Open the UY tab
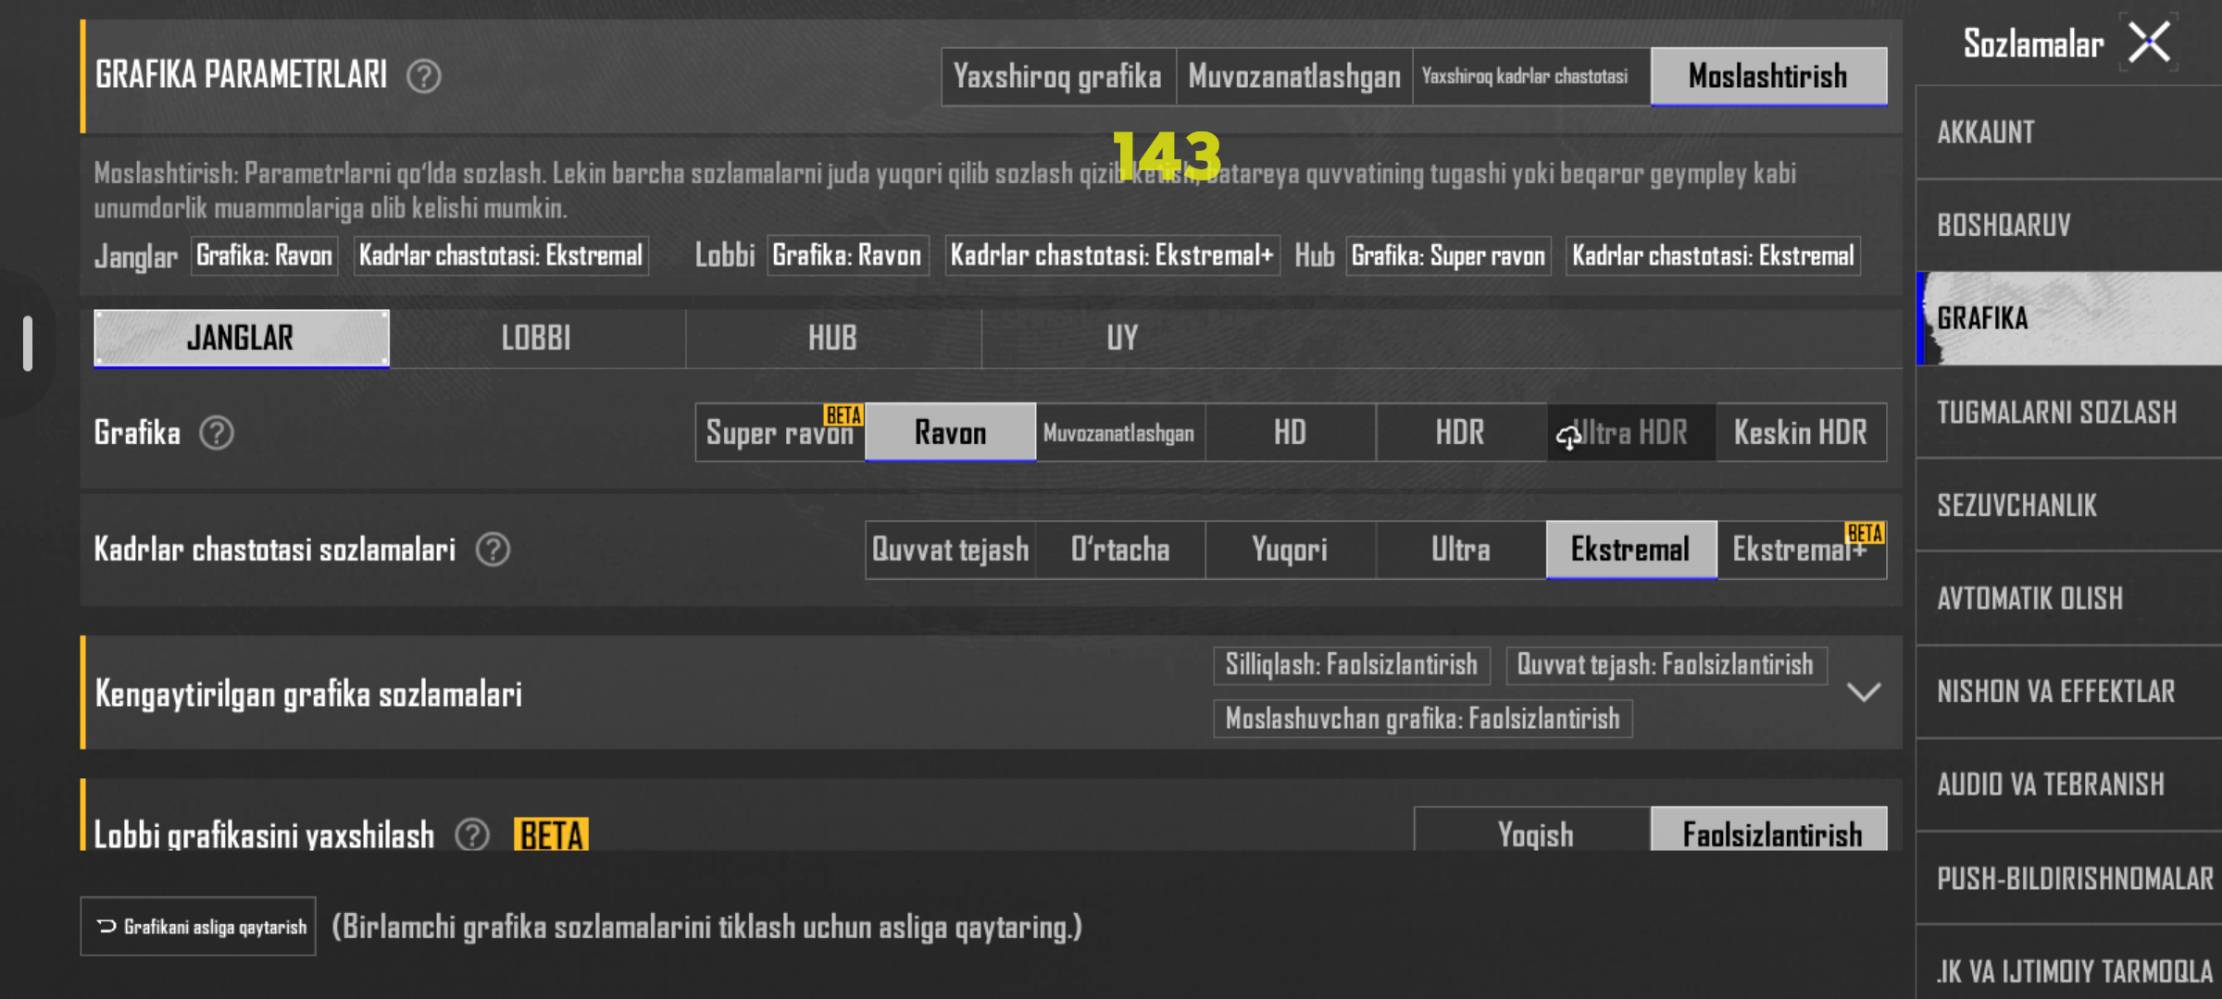Image resolution: width=2222 pixels, height=999 pixels. (x=1122, y=338)
